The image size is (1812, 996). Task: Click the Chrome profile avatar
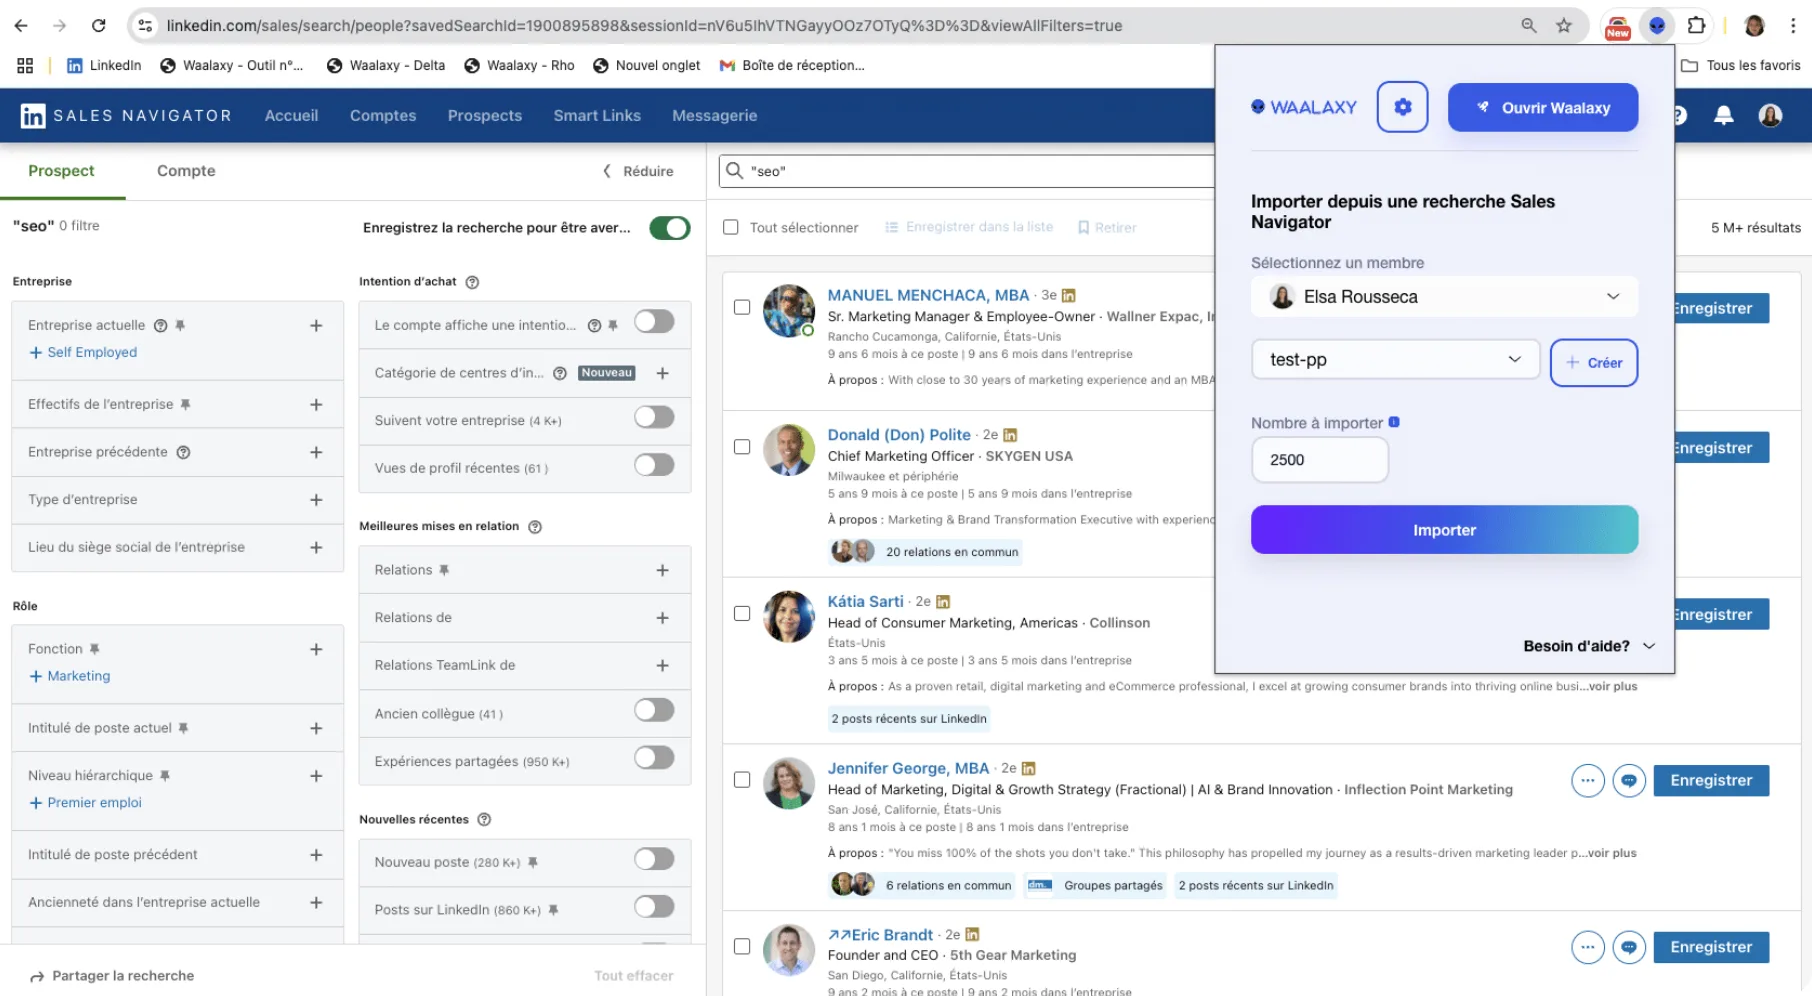point(1754,26)
